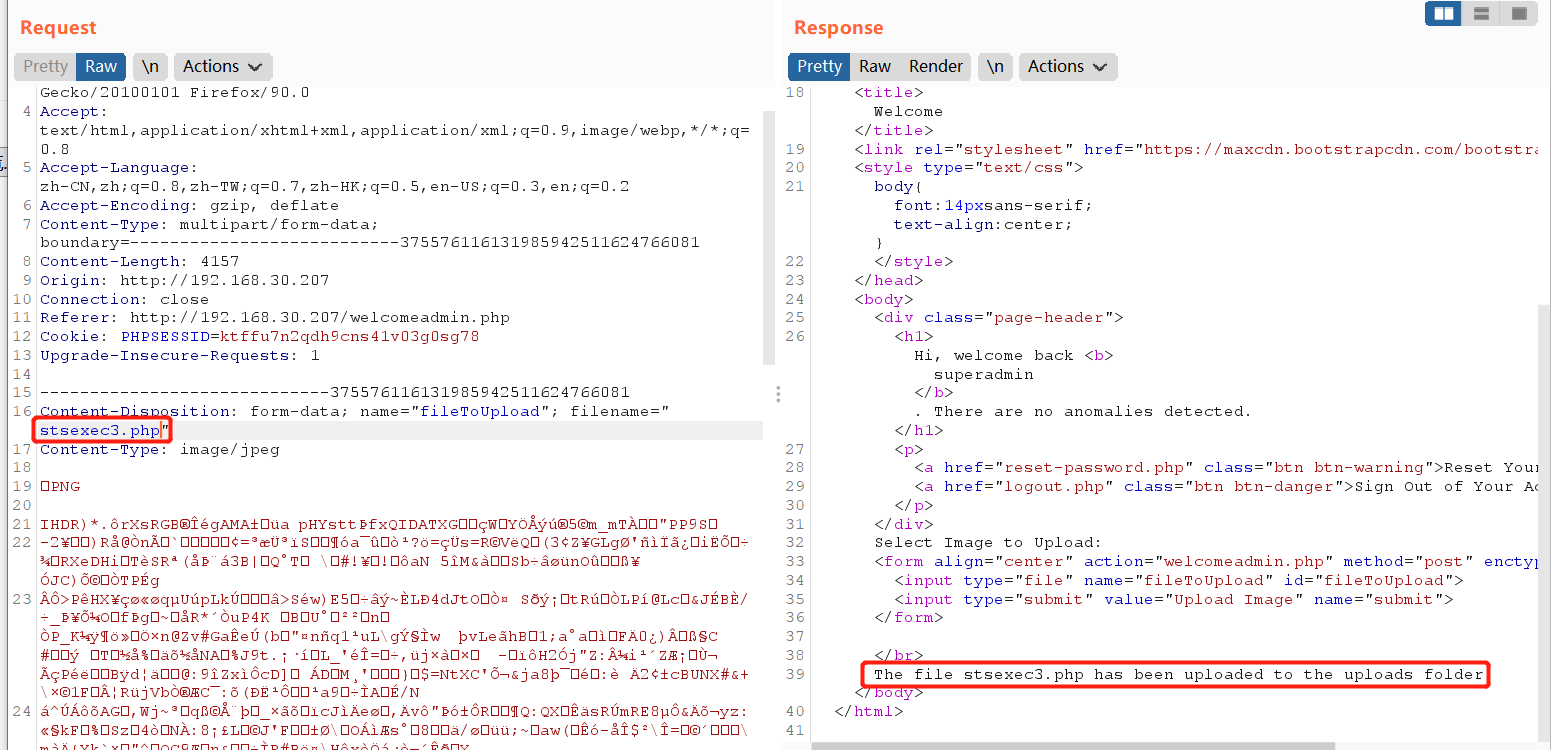The width and height of the screenshot is (1551, 750).
Task: Click the 'superadmin' username in response
Action: tap(984, 374)
